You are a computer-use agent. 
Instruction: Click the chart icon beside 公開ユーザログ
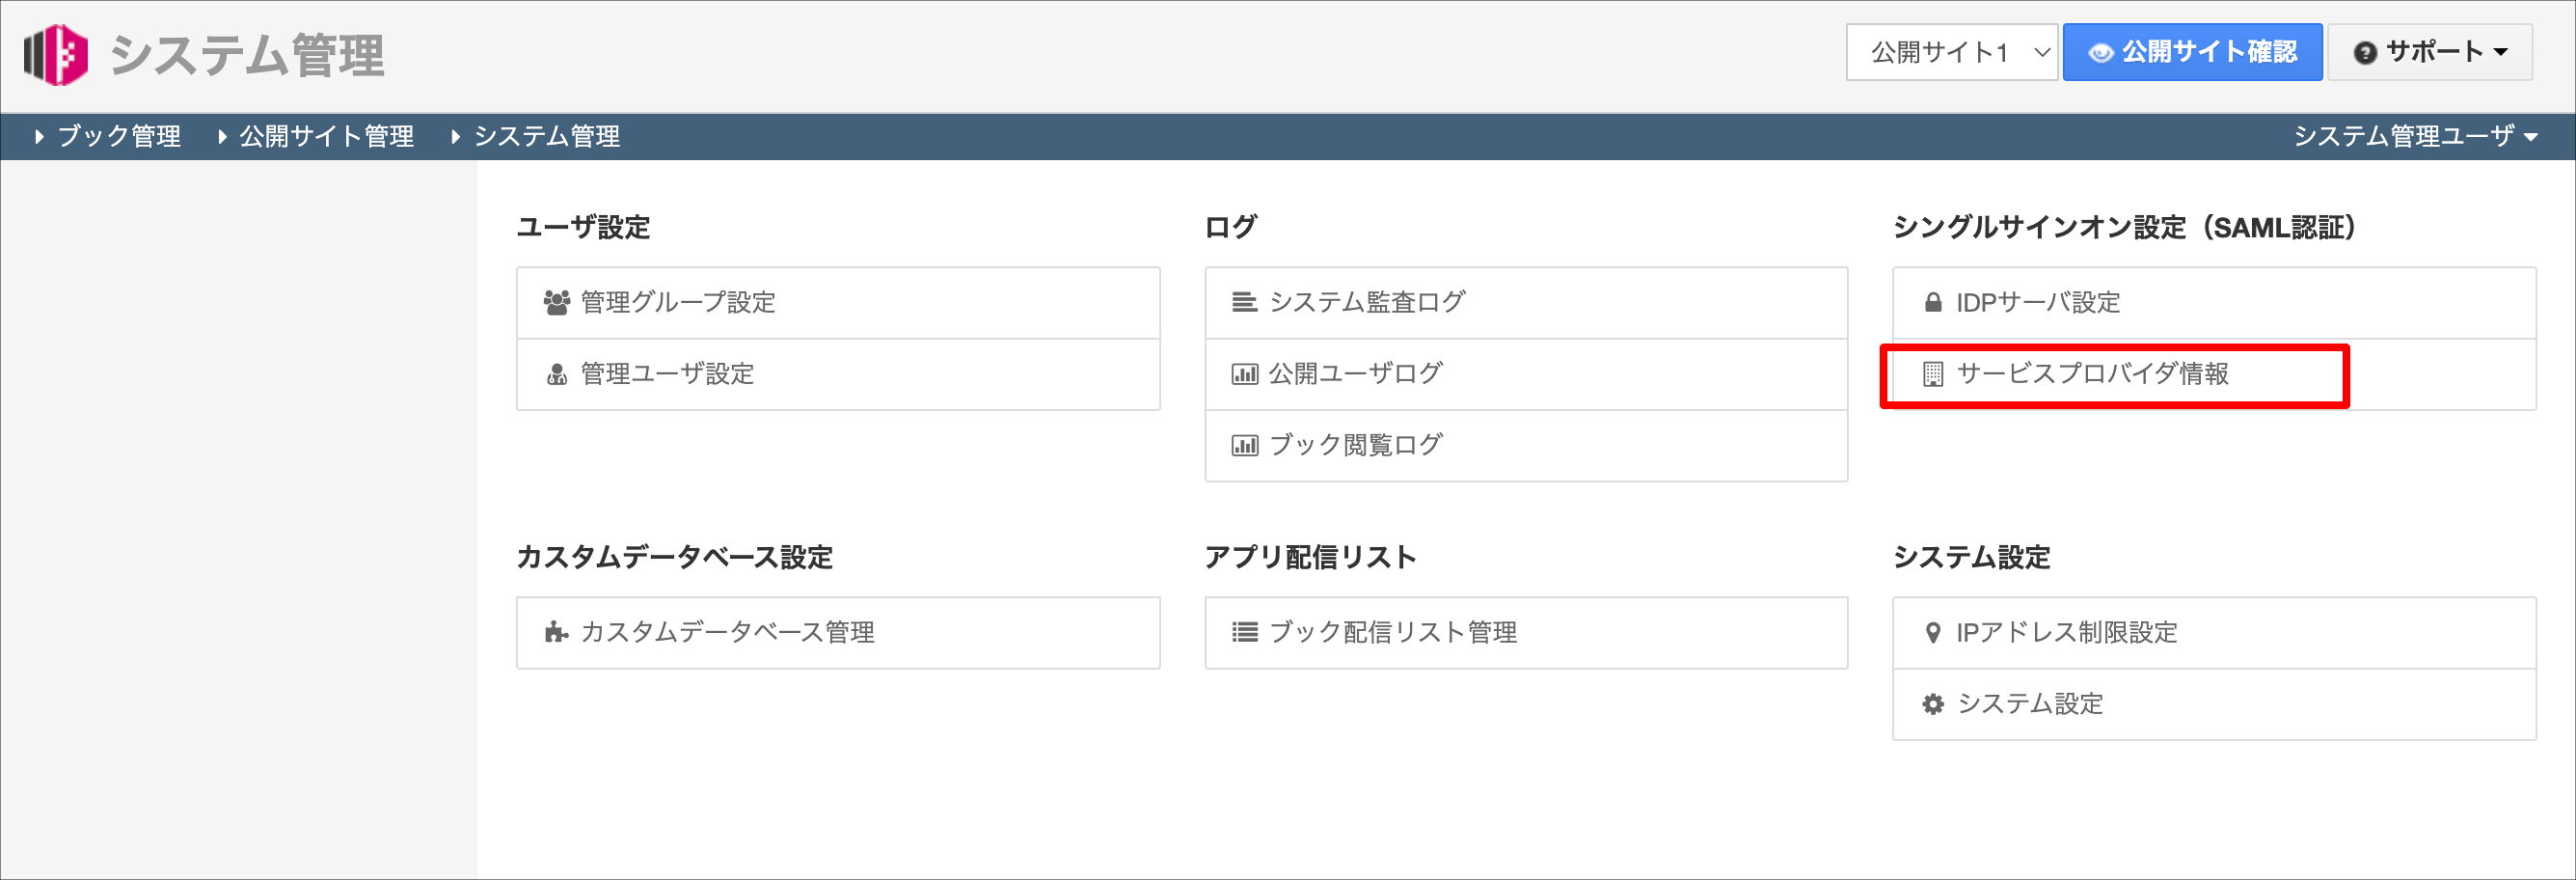[1244, 374]
